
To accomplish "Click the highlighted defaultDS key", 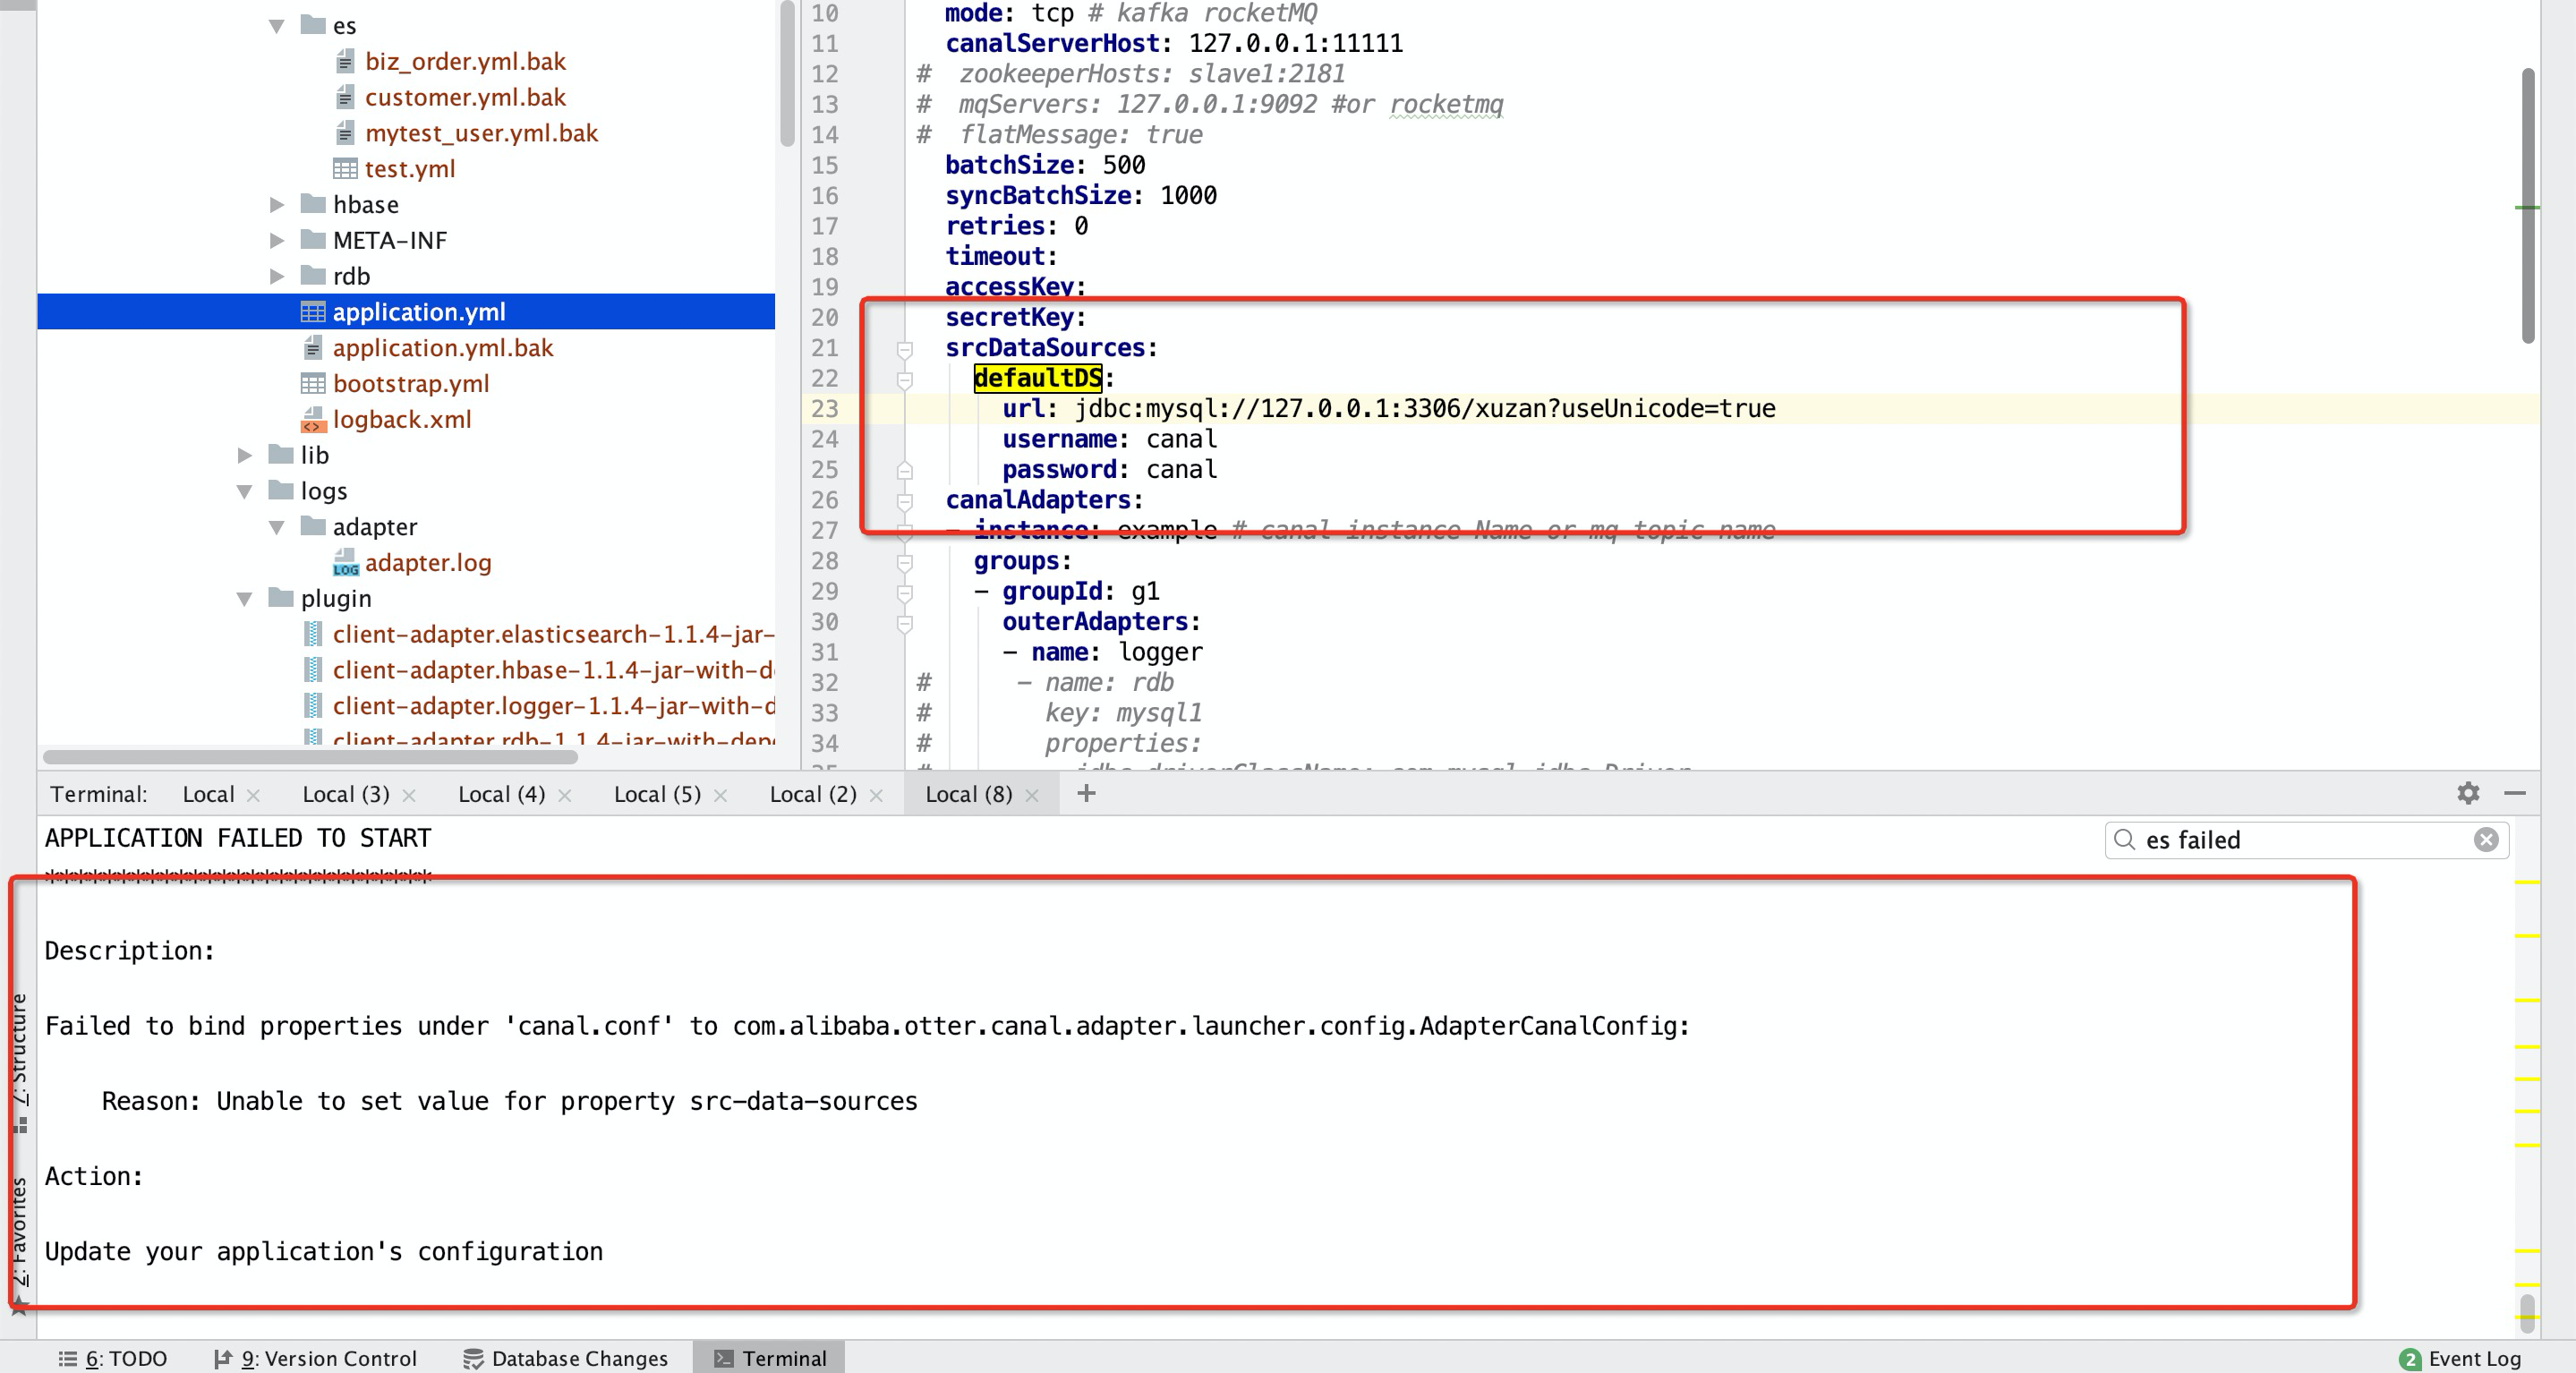I will pos(1038,379).
